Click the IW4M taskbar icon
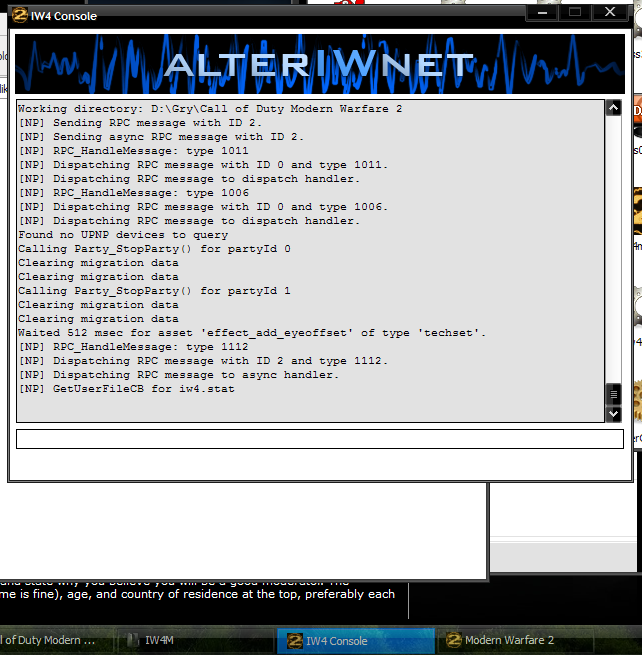This screenshot has height=655, width=642. click(133, 640)
